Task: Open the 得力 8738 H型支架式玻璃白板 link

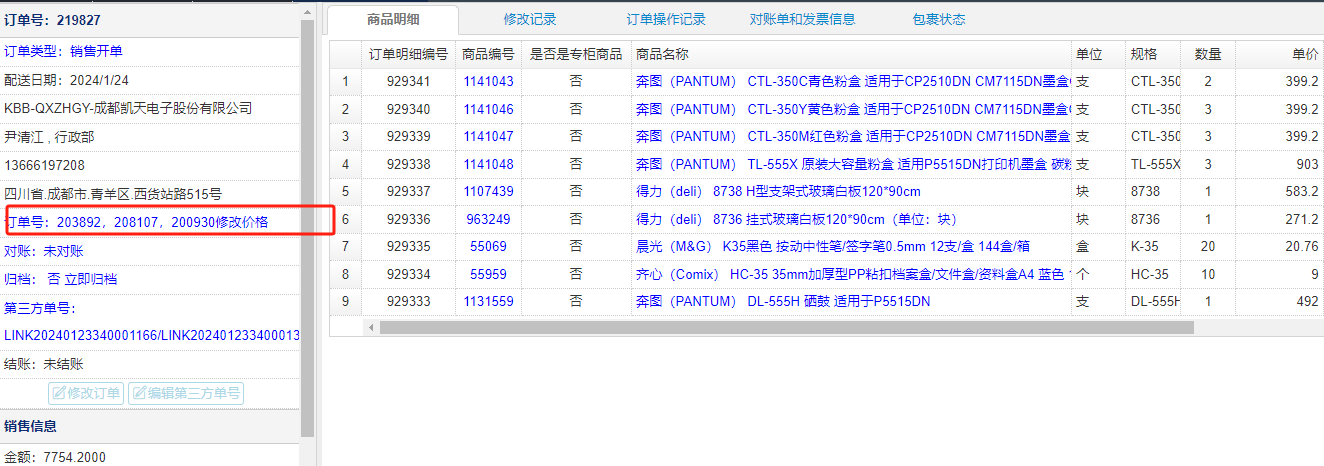Action: (x=777, y=191)
